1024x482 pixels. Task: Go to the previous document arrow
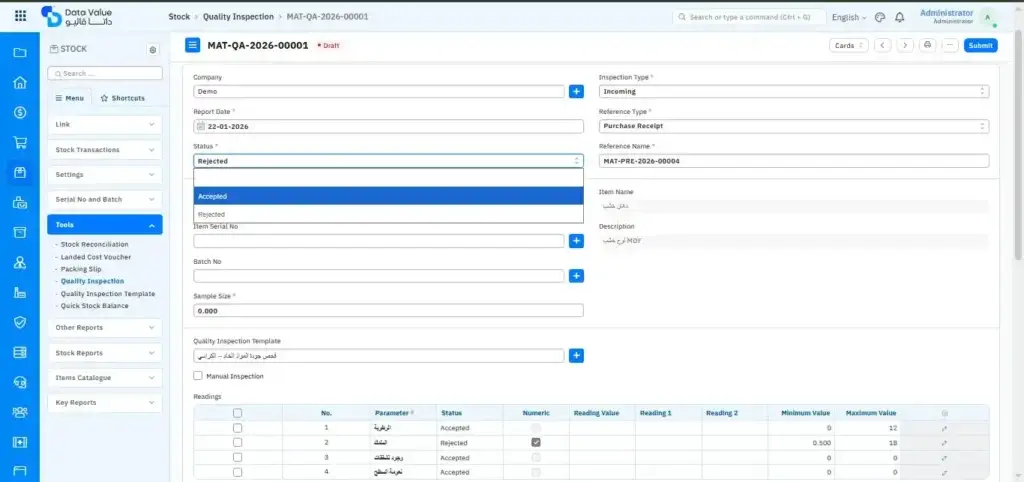click(x=883, y=45)
